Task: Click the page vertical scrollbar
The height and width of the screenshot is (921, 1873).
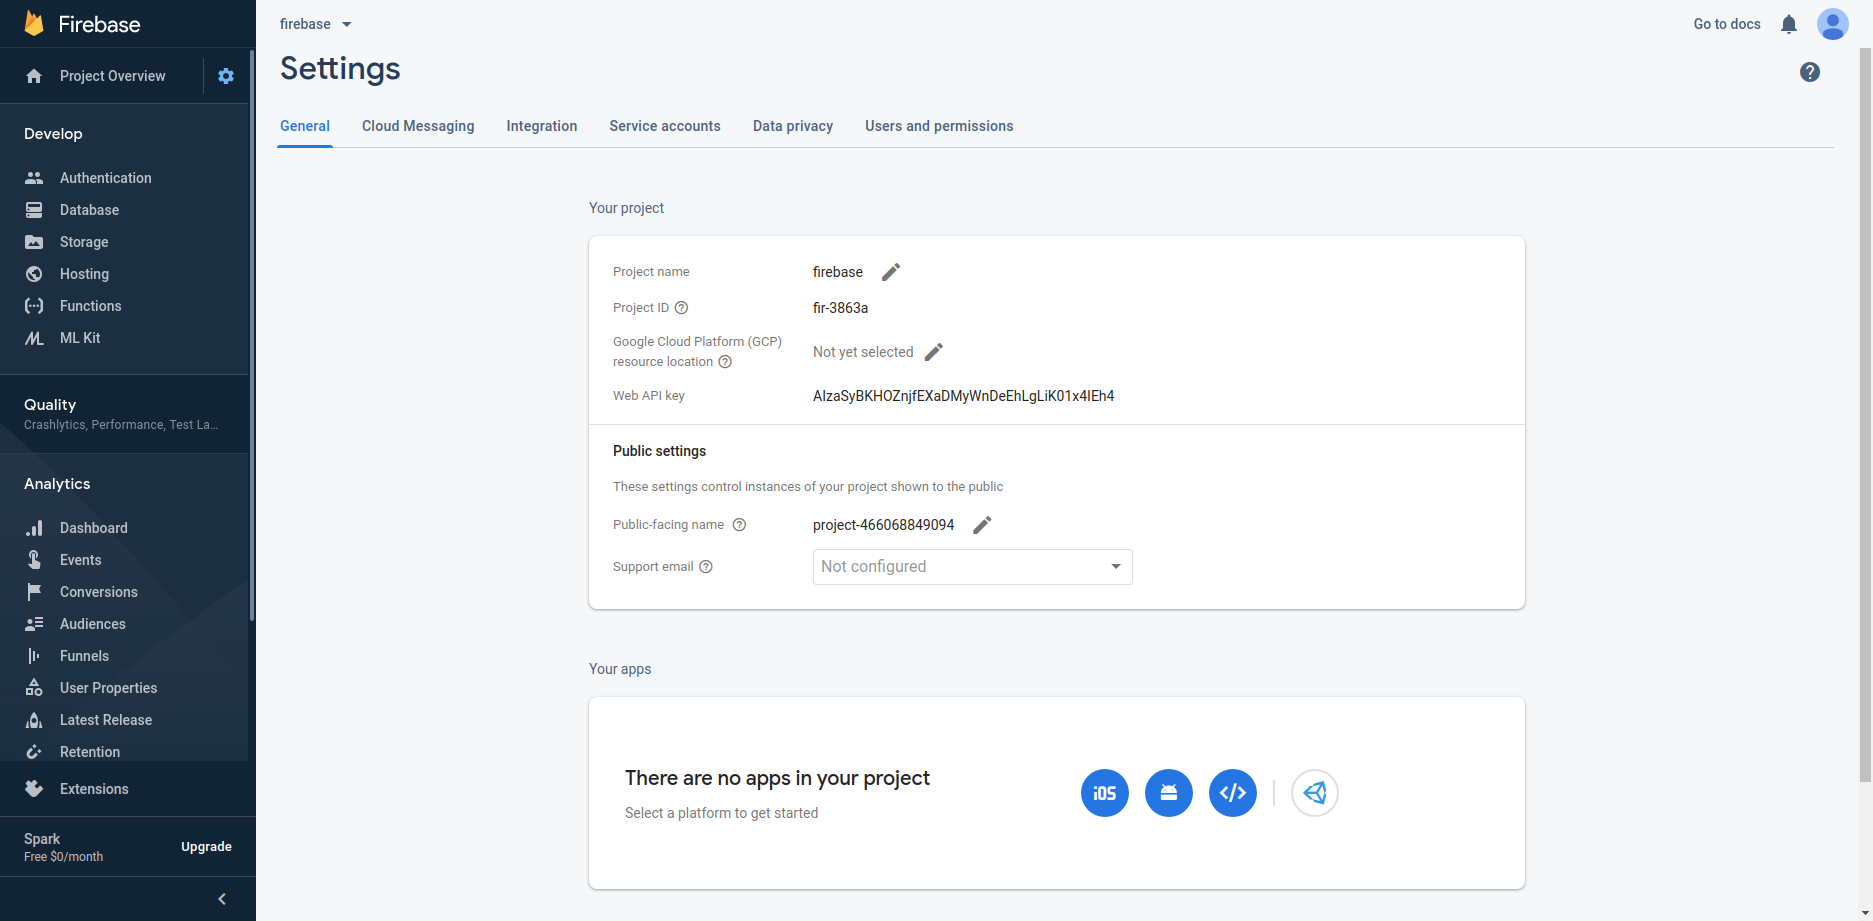Action: click(x=1865, y=400)
